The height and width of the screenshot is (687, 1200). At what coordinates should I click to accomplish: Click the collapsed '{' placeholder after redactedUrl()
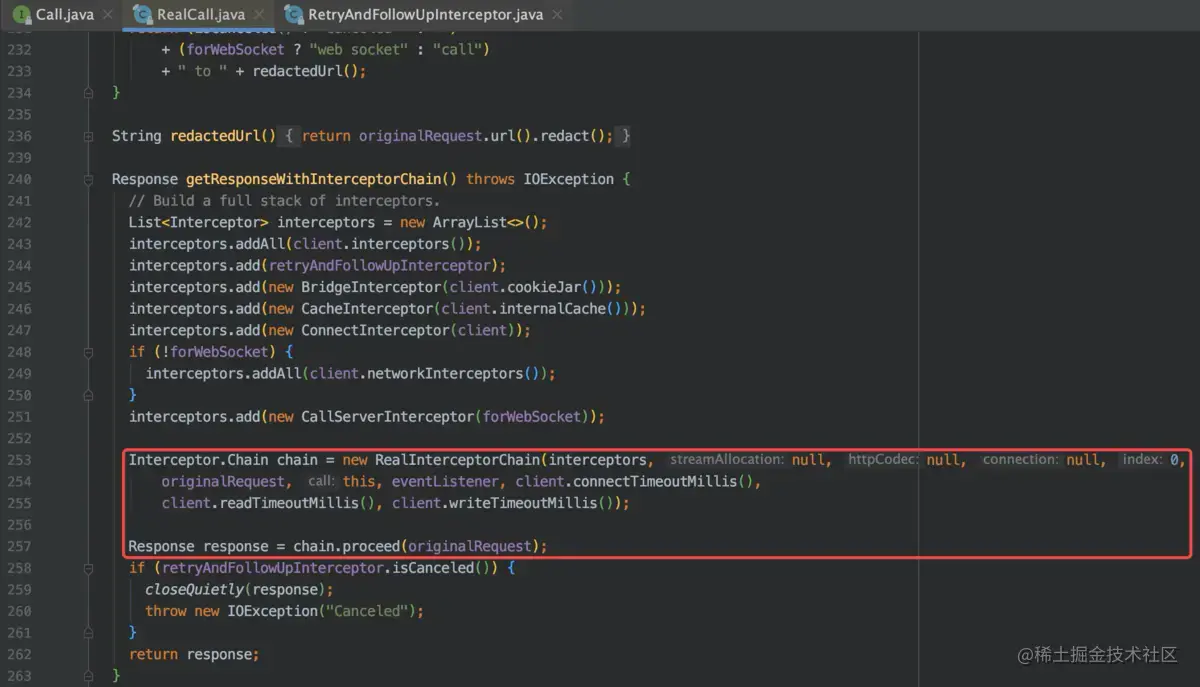(x=288, y=136)
